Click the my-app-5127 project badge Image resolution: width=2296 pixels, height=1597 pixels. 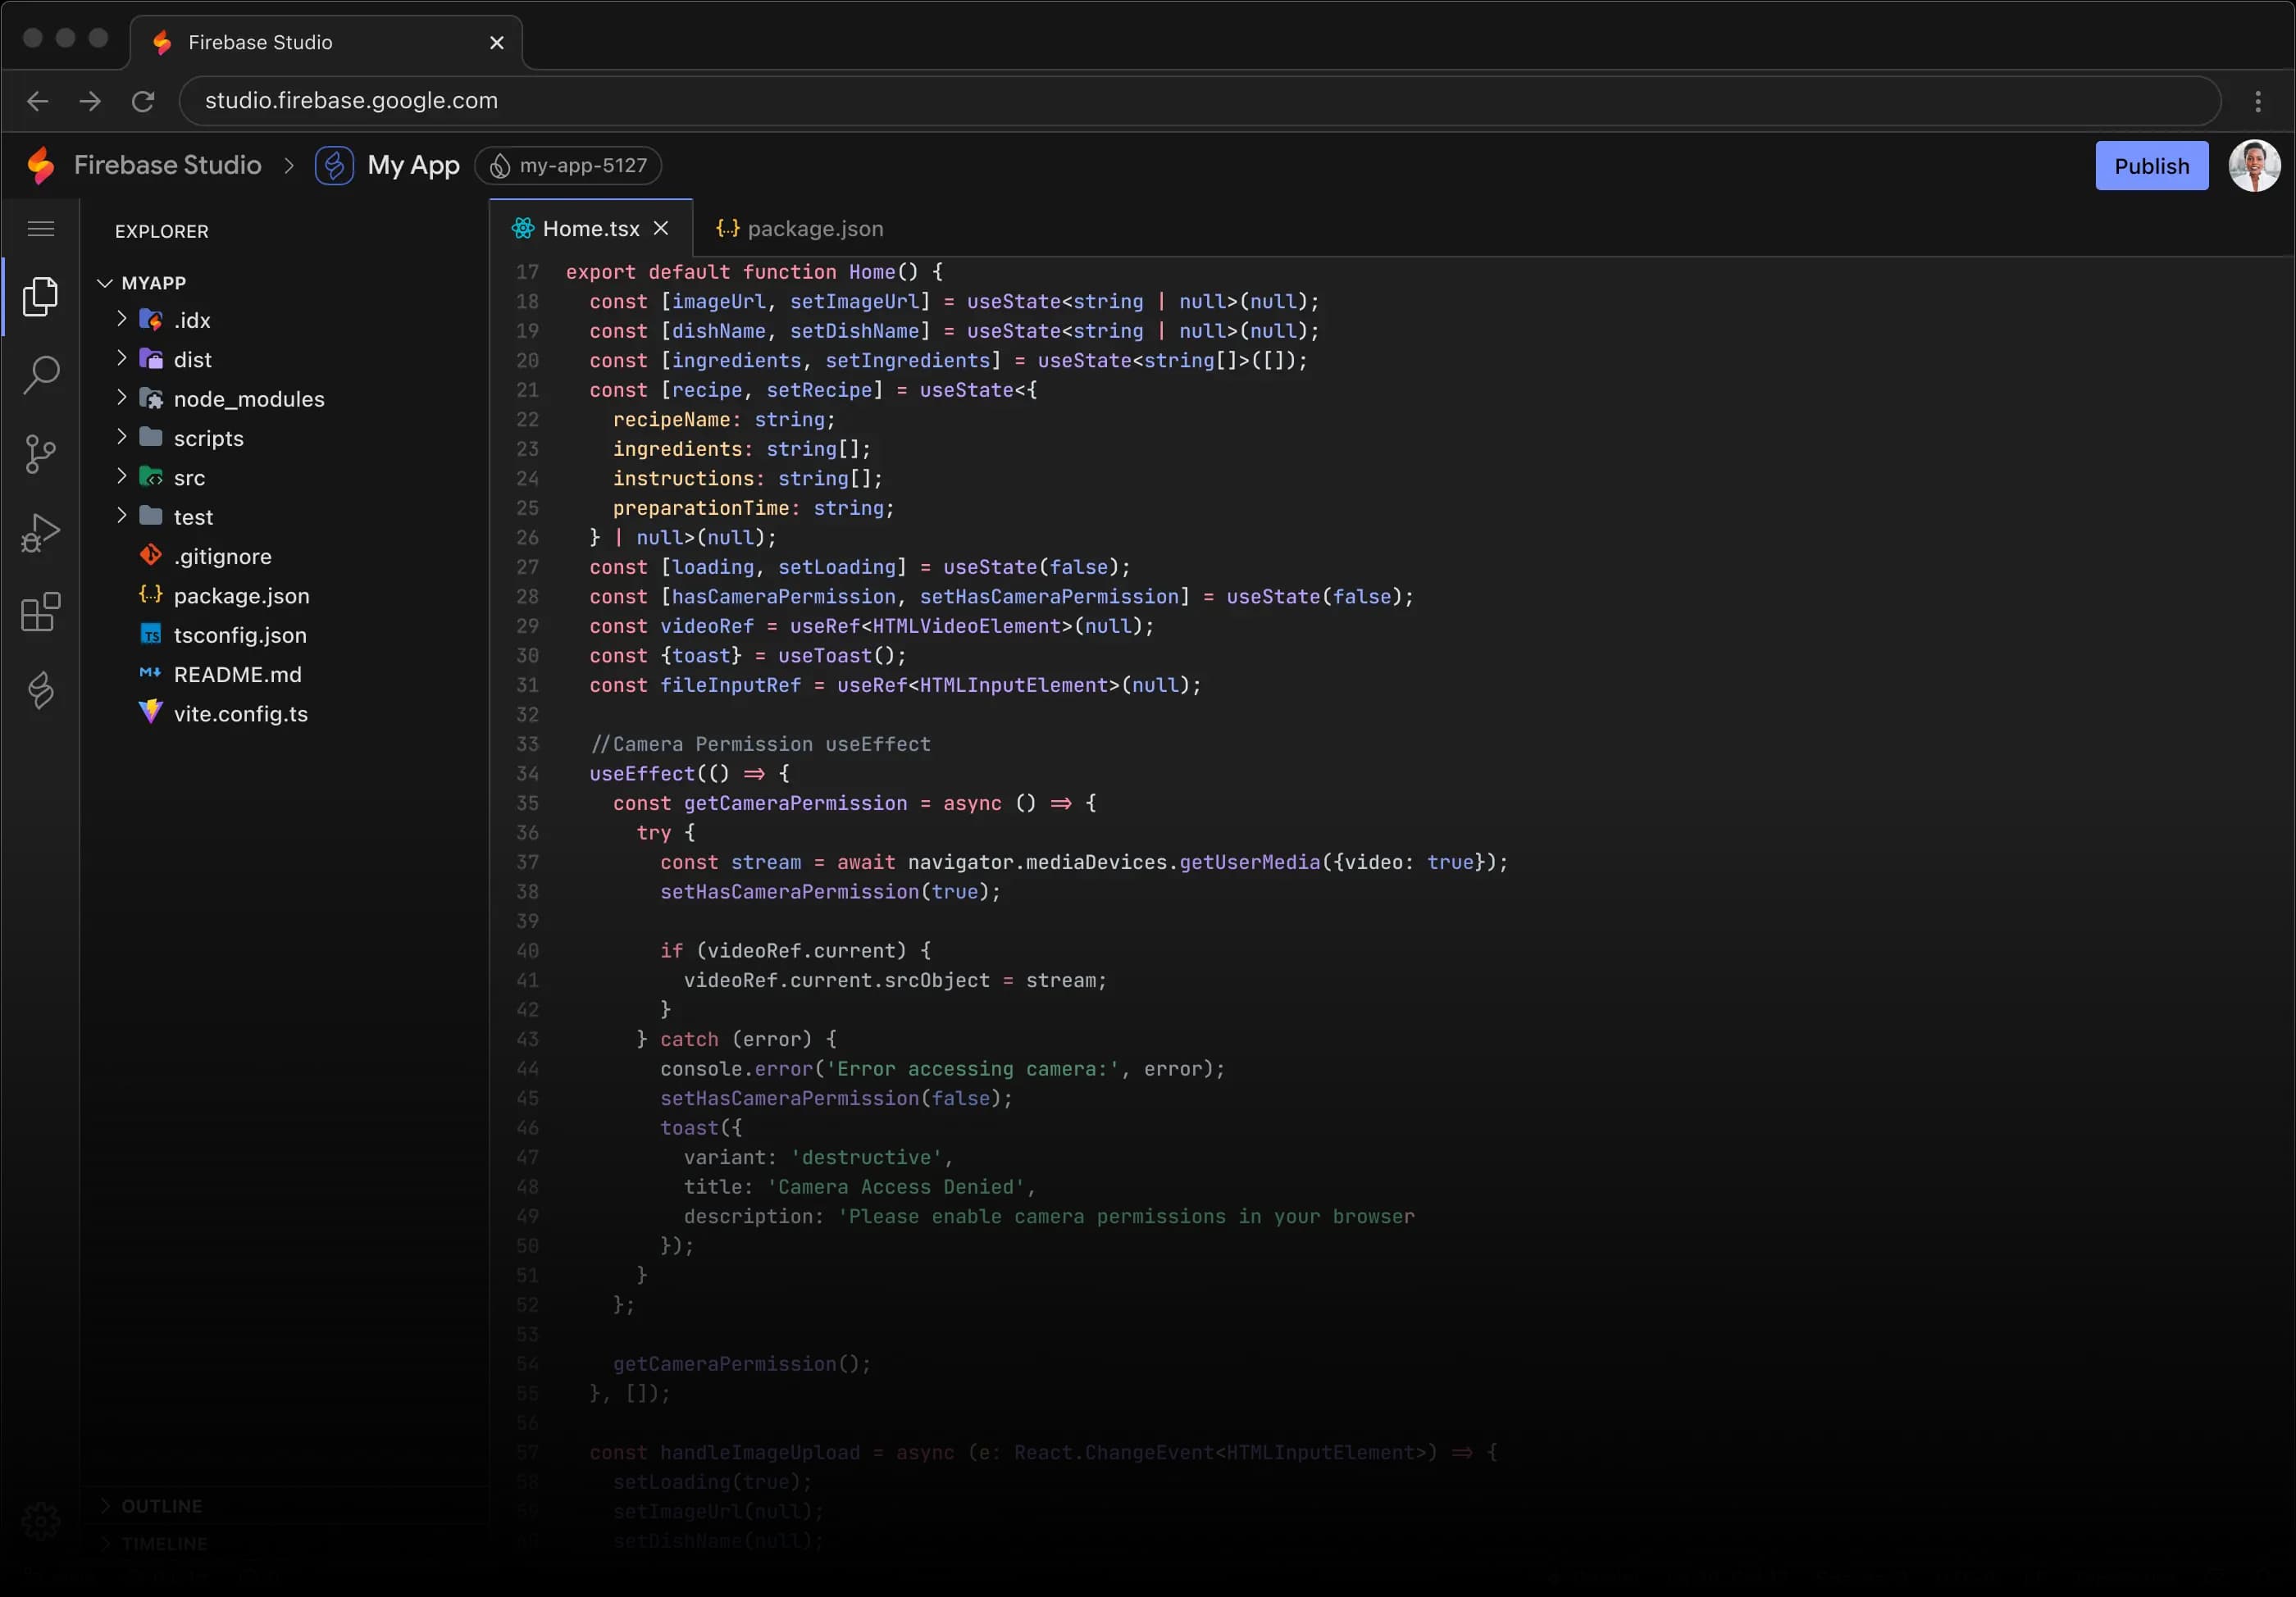[568, 165]
